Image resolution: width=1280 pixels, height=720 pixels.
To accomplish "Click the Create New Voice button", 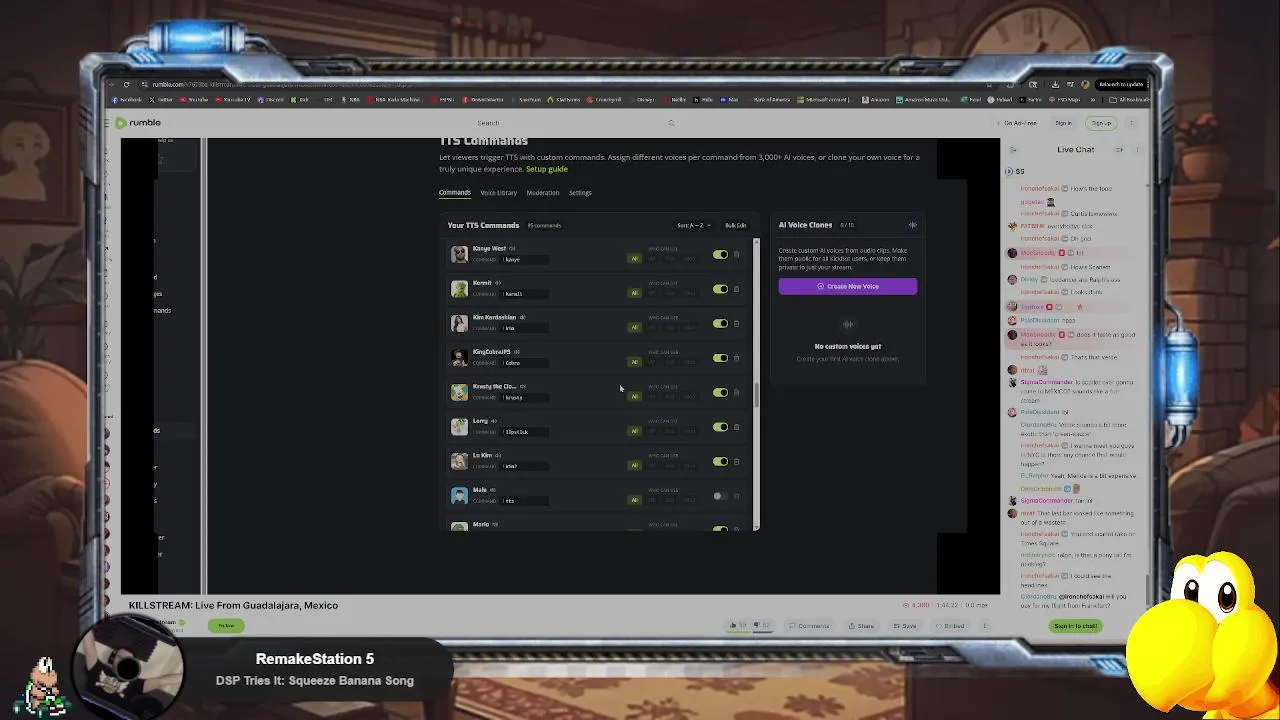I will 848,286.
